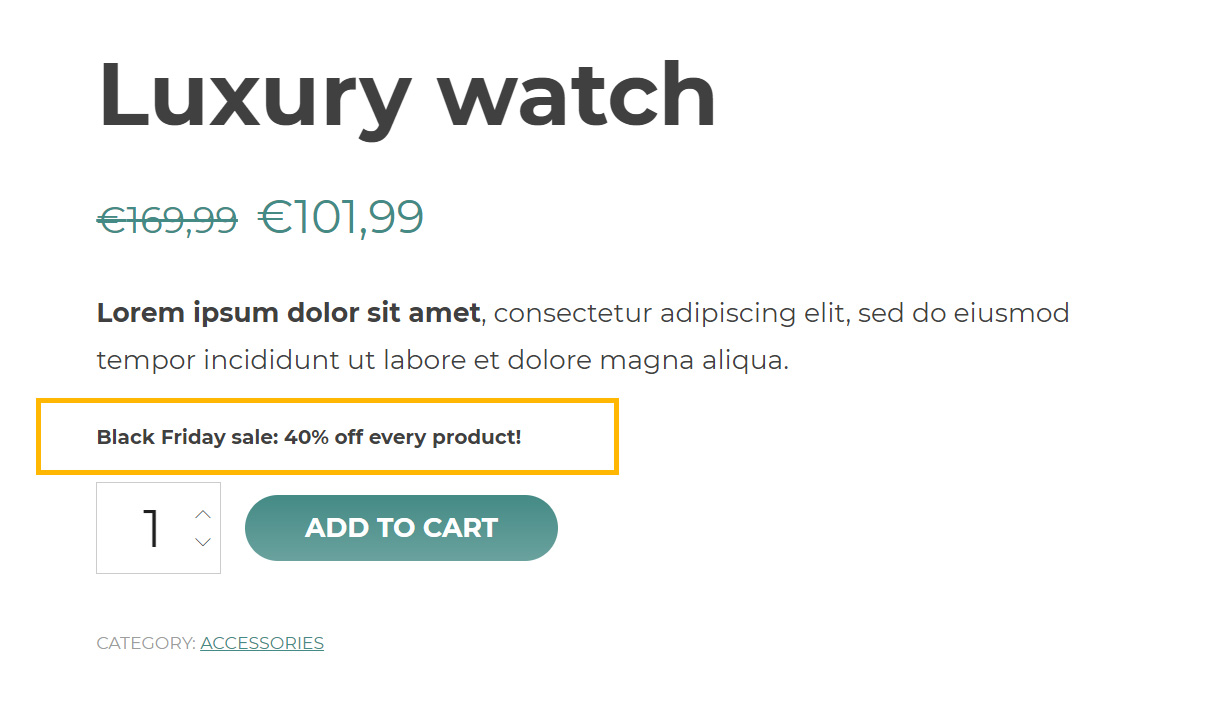This screenshot has width=1222, height=717.
Task: Click the €101,99 sale price
Action: click(341, 217)
